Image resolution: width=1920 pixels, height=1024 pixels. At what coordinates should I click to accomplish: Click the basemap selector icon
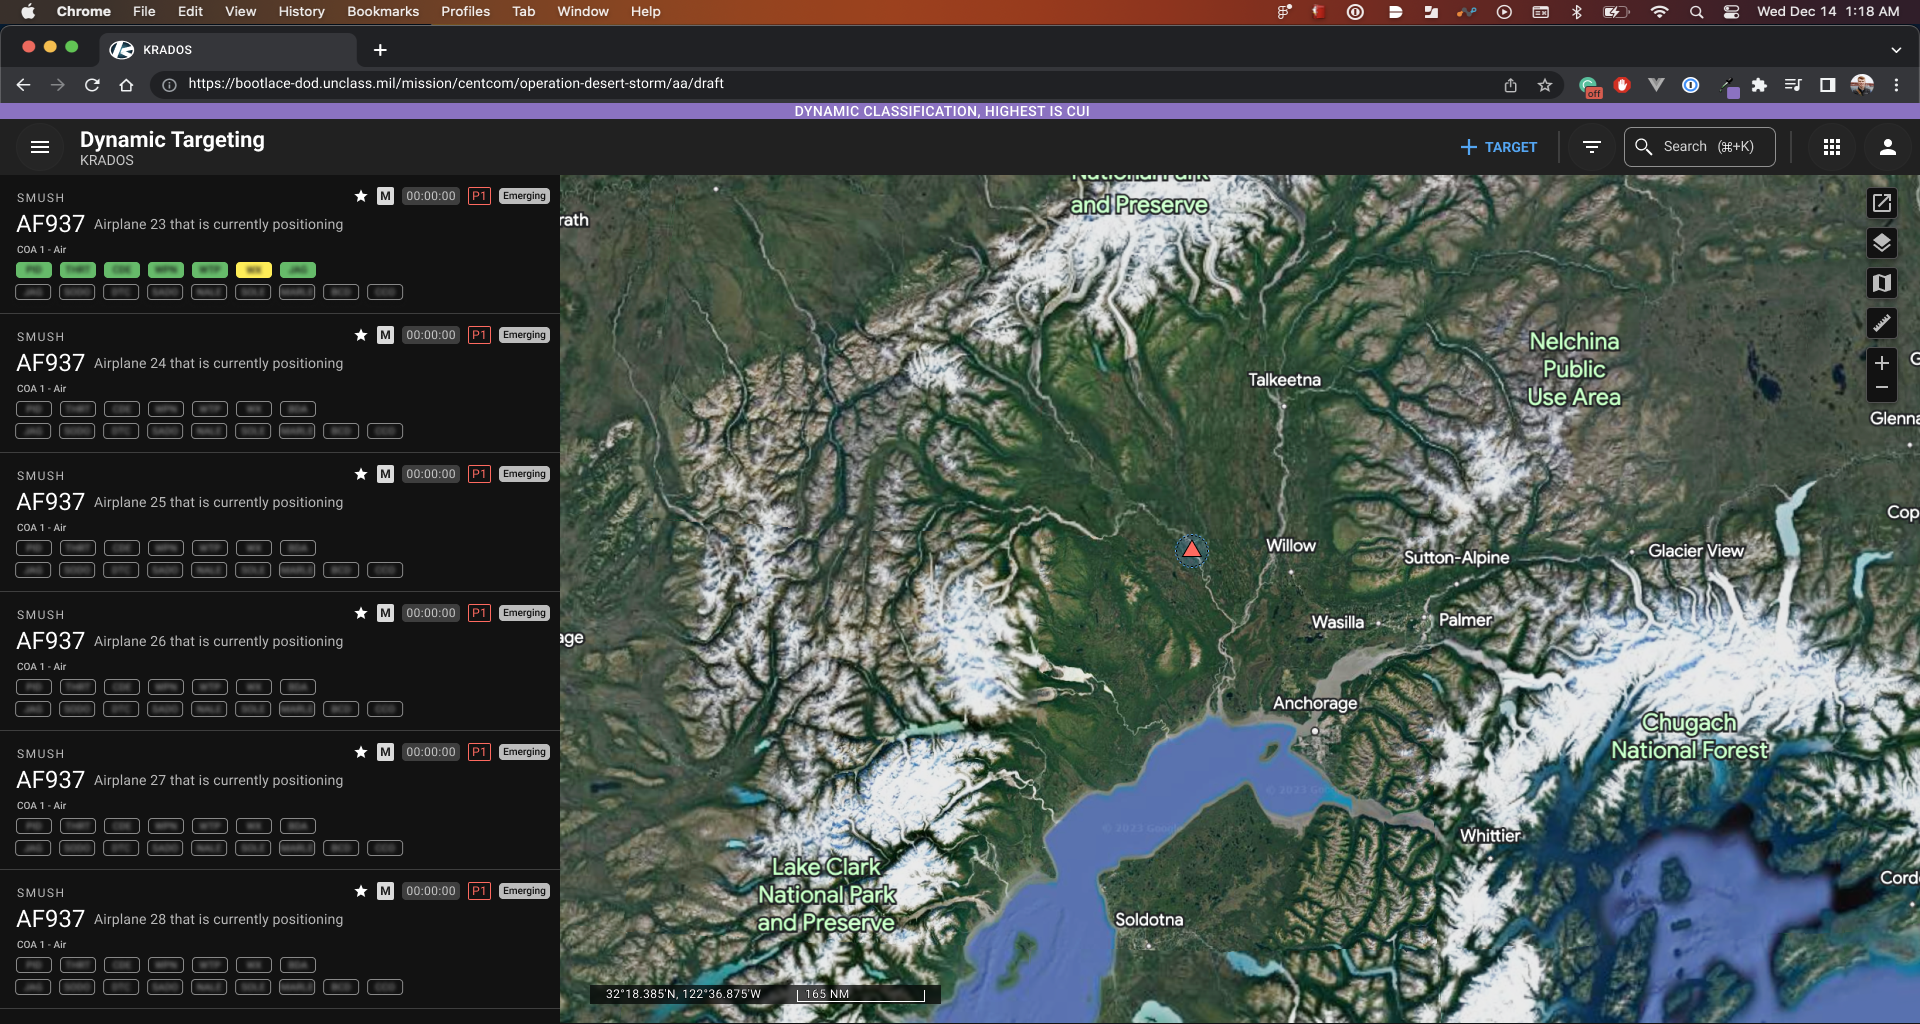[1881, 283]
